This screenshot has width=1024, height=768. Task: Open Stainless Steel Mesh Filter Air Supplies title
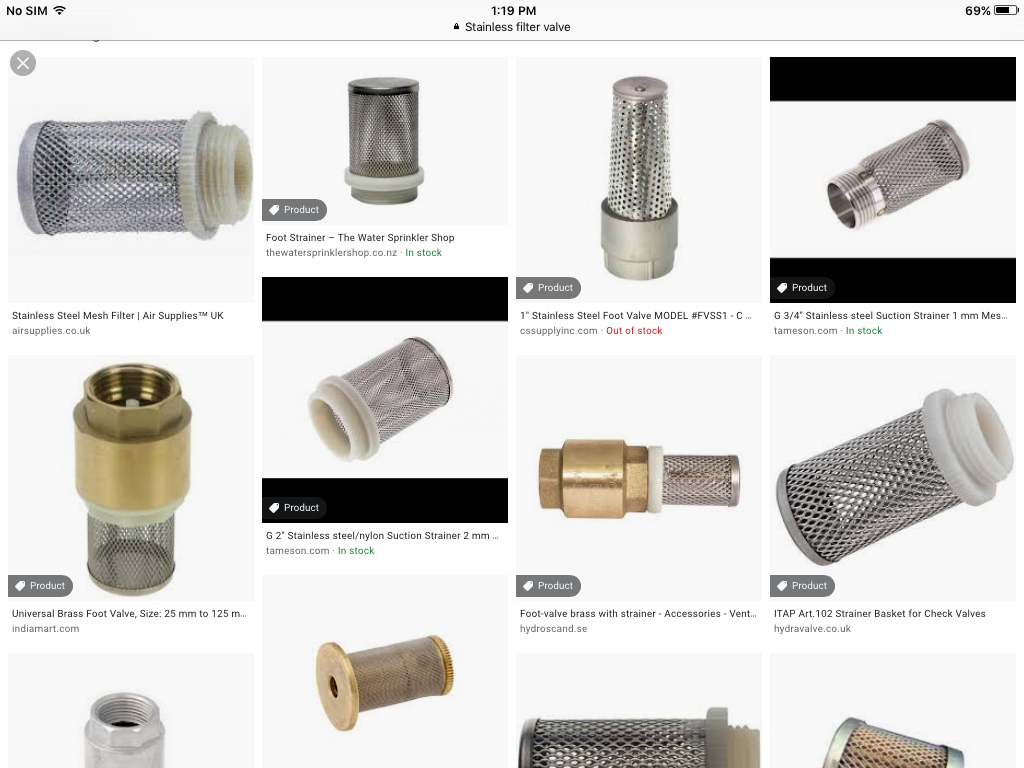[118, 315]
